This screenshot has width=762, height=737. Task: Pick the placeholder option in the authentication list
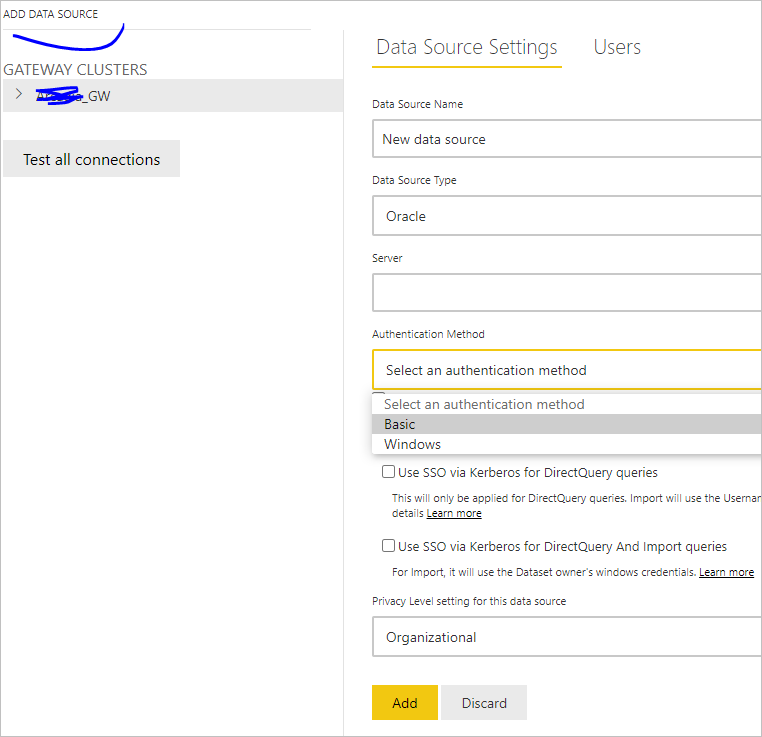(484, 404)
